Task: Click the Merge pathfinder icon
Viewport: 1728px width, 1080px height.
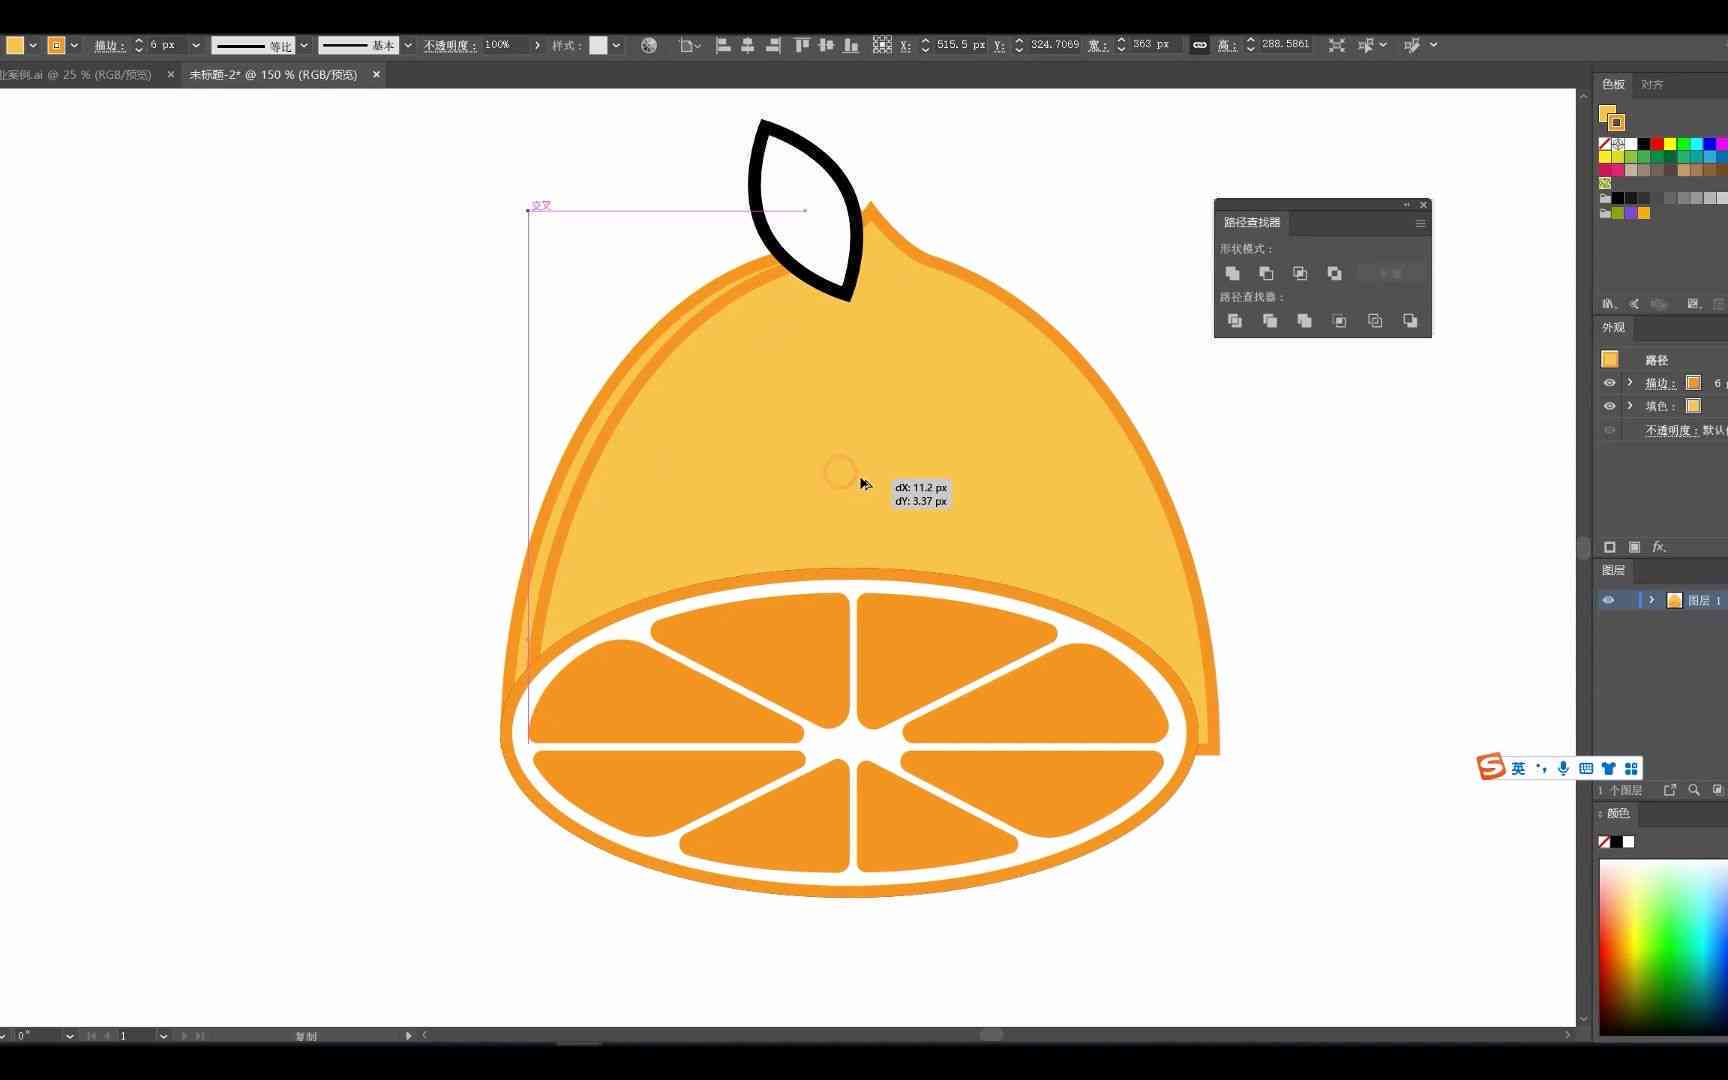Action: click(1304, 321)
